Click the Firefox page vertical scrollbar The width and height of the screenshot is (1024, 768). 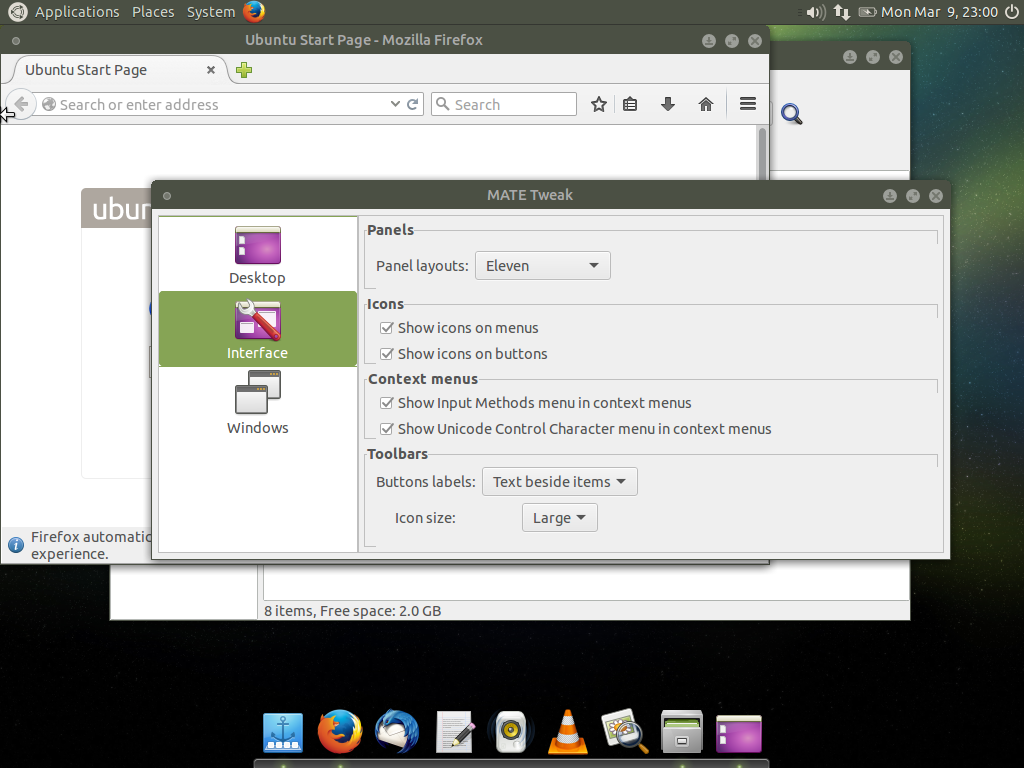762,152
